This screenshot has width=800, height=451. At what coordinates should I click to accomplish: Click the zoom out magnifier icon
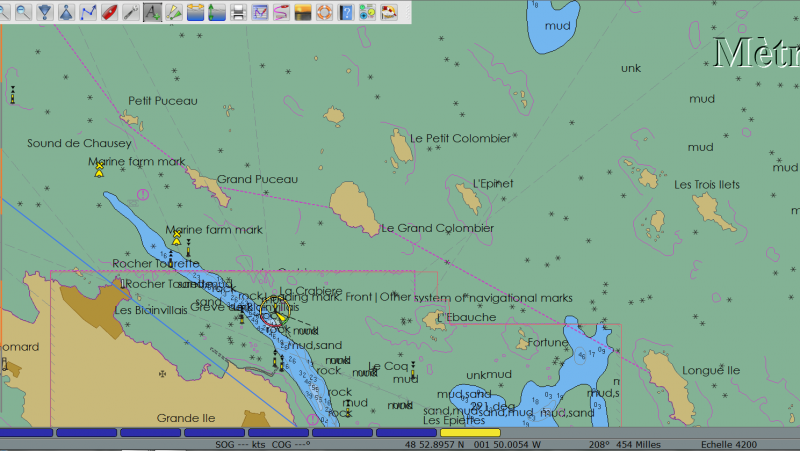[x=22, y=13]
